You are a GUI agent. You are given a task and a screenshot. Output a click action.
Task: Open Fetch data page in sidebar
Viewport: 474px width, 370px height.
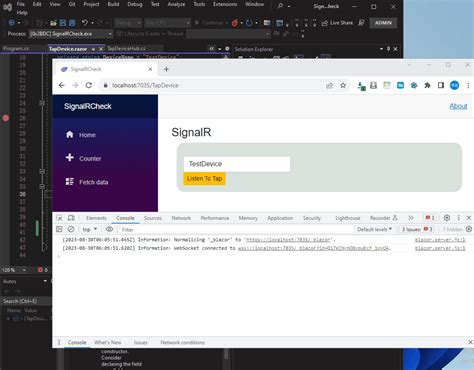(x=87, y=182)
